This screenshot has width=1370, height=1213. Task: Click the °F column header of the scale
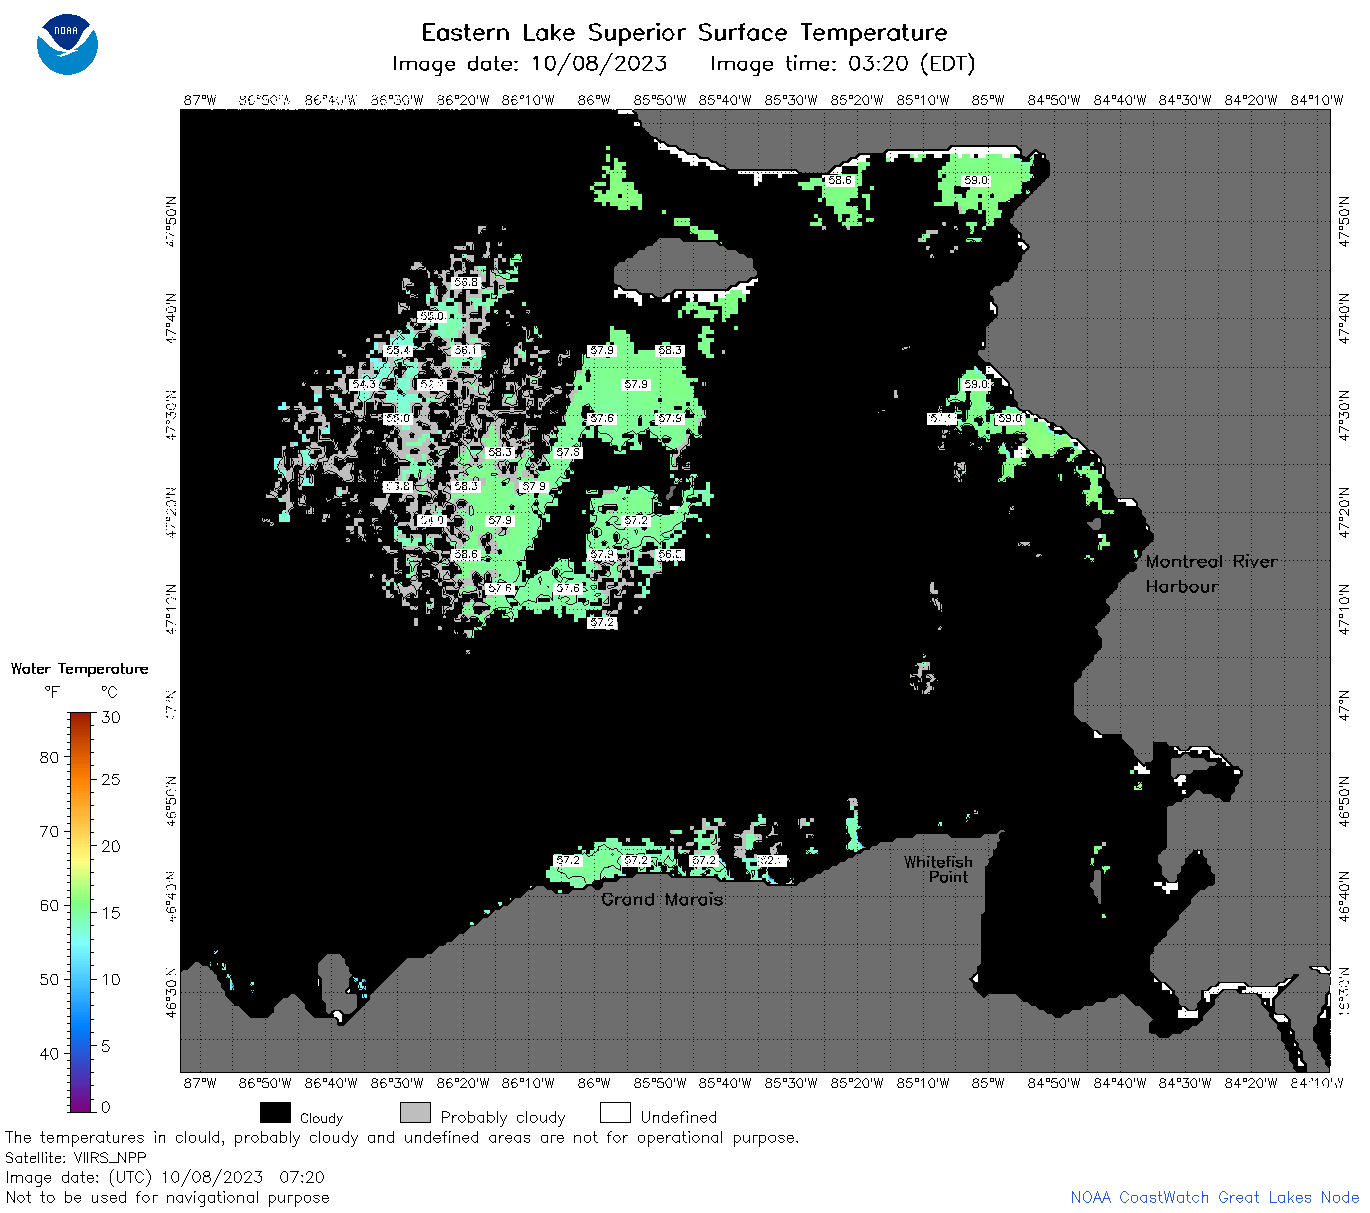pos(52,692)
